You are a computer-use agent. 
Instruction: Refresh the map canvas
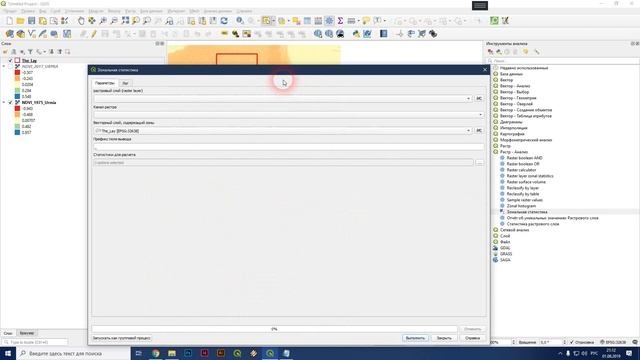coord(224,21)
